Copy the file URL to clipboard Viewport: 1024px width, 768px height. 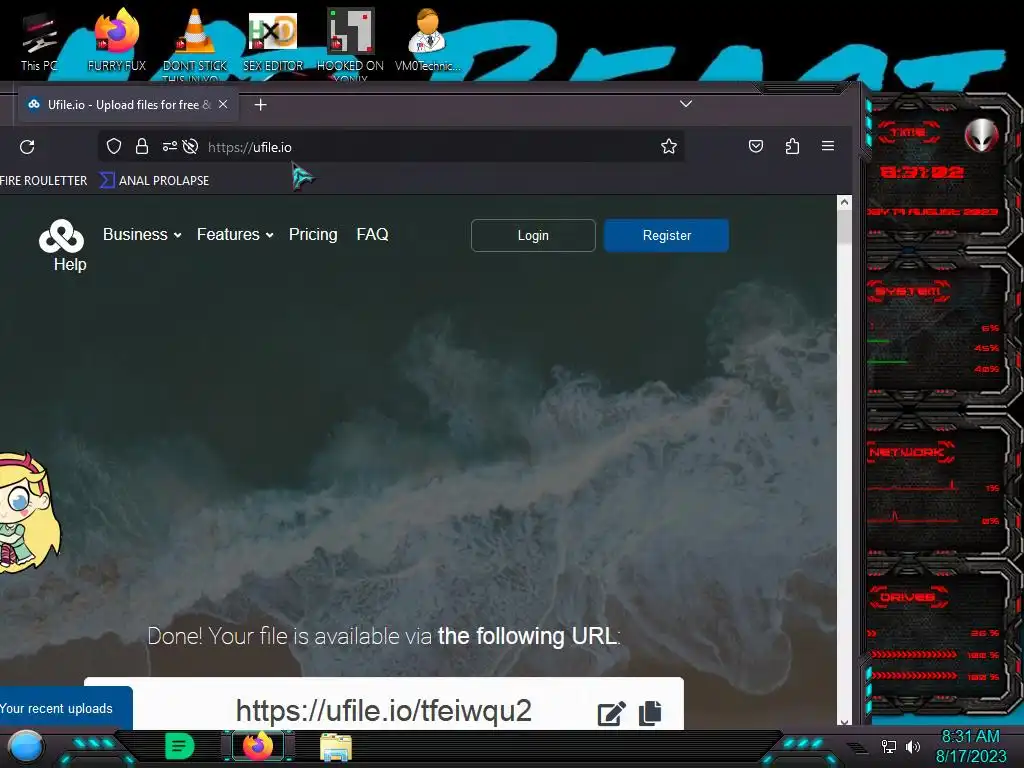pos(650,712)
